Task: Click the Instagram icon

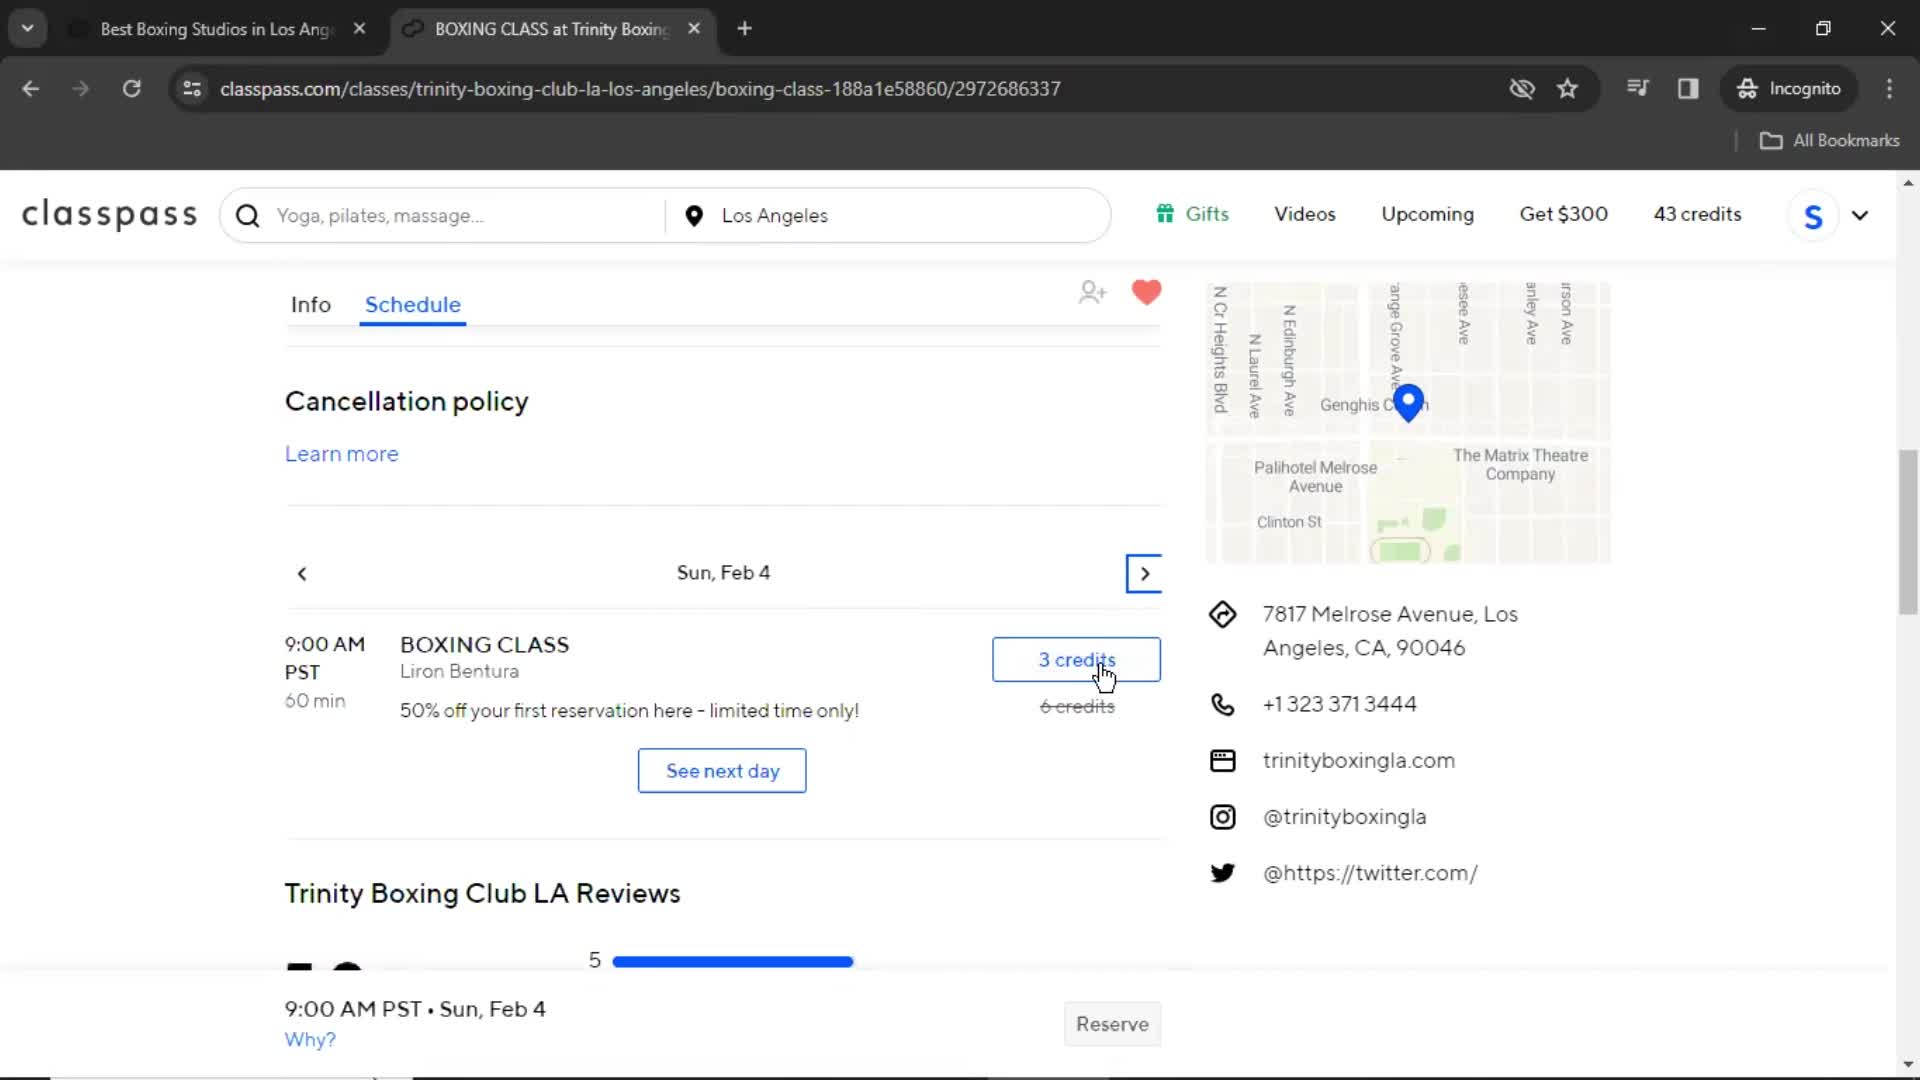Action: (1222, 817)
